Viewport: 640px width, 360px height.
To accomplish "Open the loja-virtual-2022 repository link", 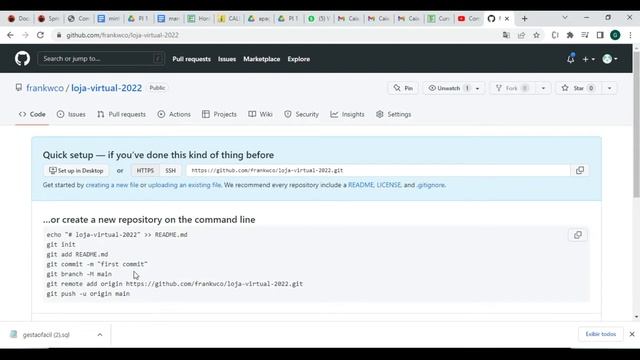I will [107, 88].
